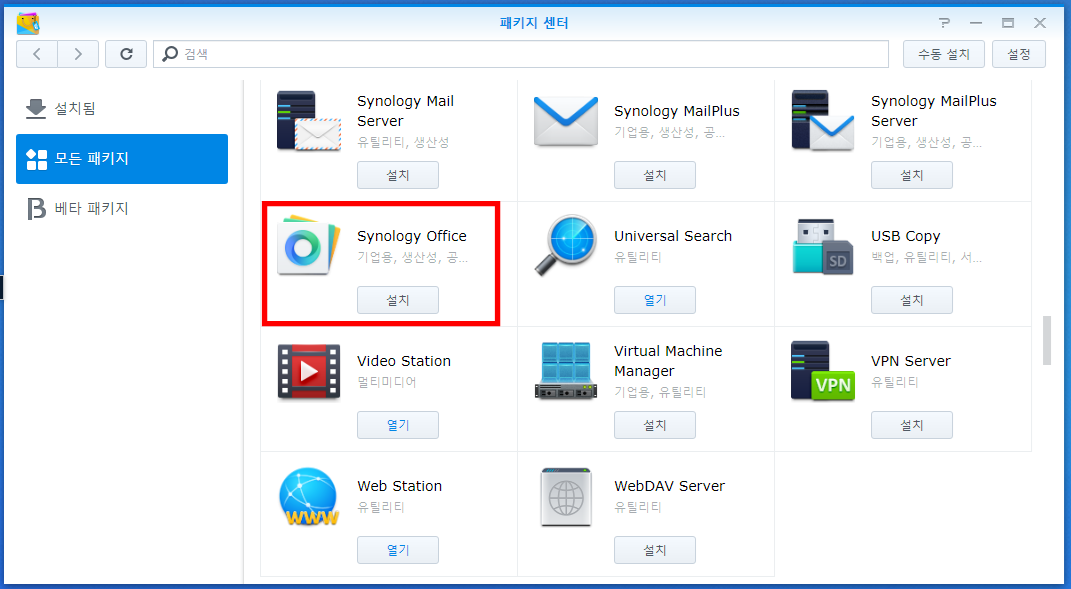Image resolution: width=1071 pixels, height=589 pixels.
Task: Install Synology Mail Server with 설치
Action: 398,175
